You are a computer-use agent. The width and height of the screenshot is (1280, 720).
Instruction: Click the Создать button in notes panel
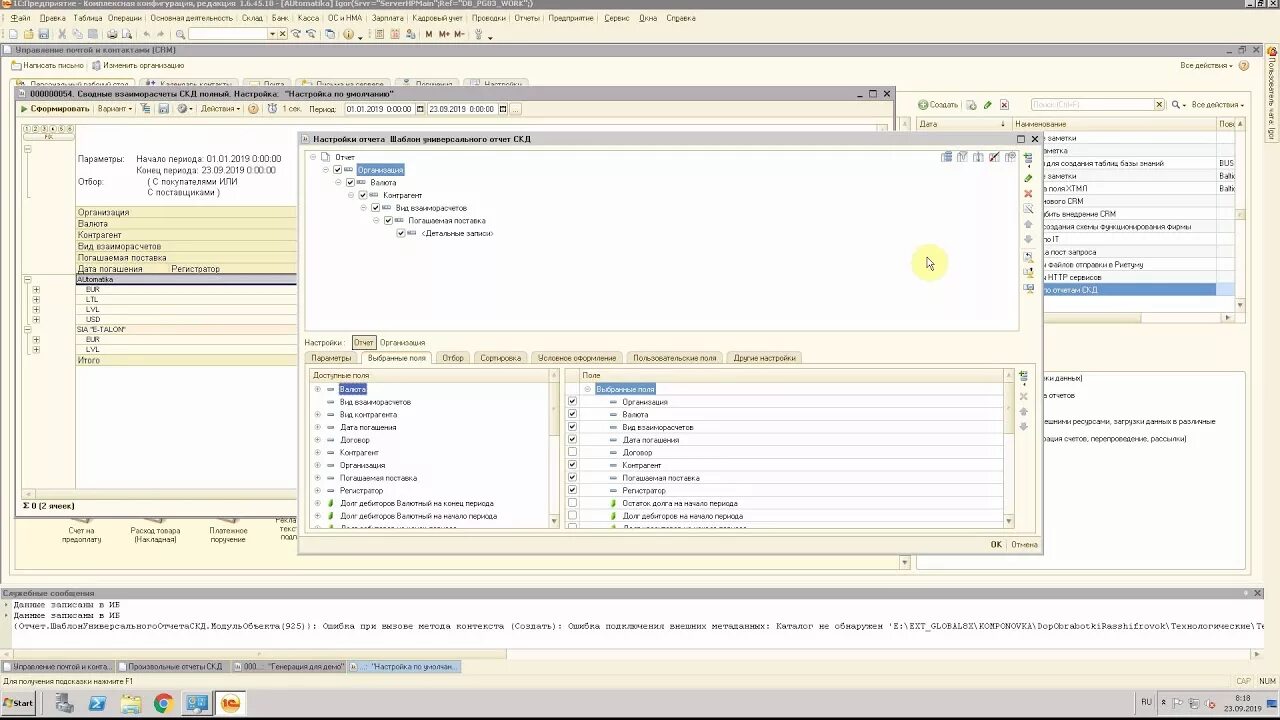938,105
